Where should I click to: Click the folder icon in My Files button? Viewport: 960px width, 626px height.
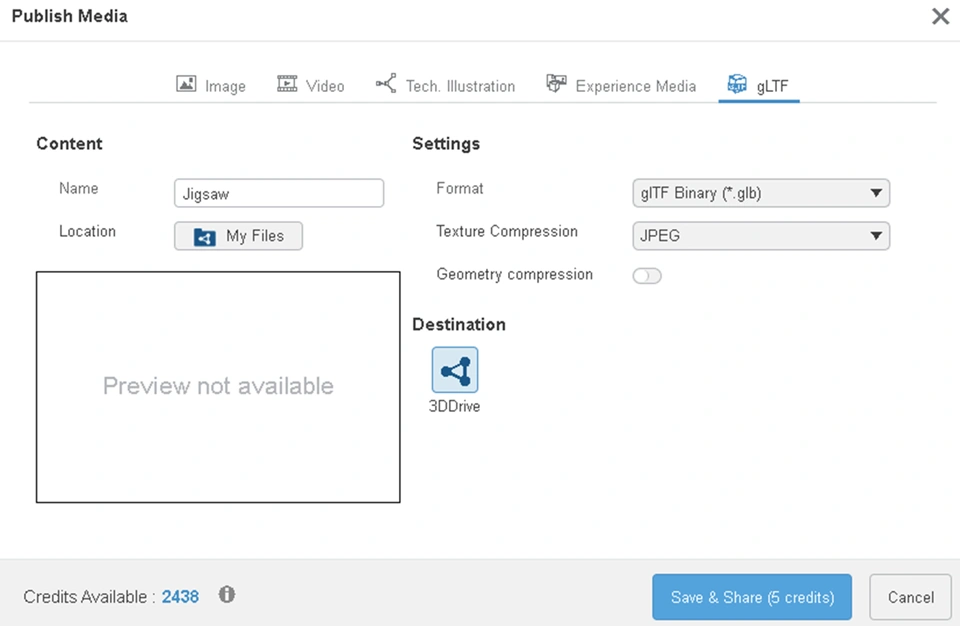point(205,237)
